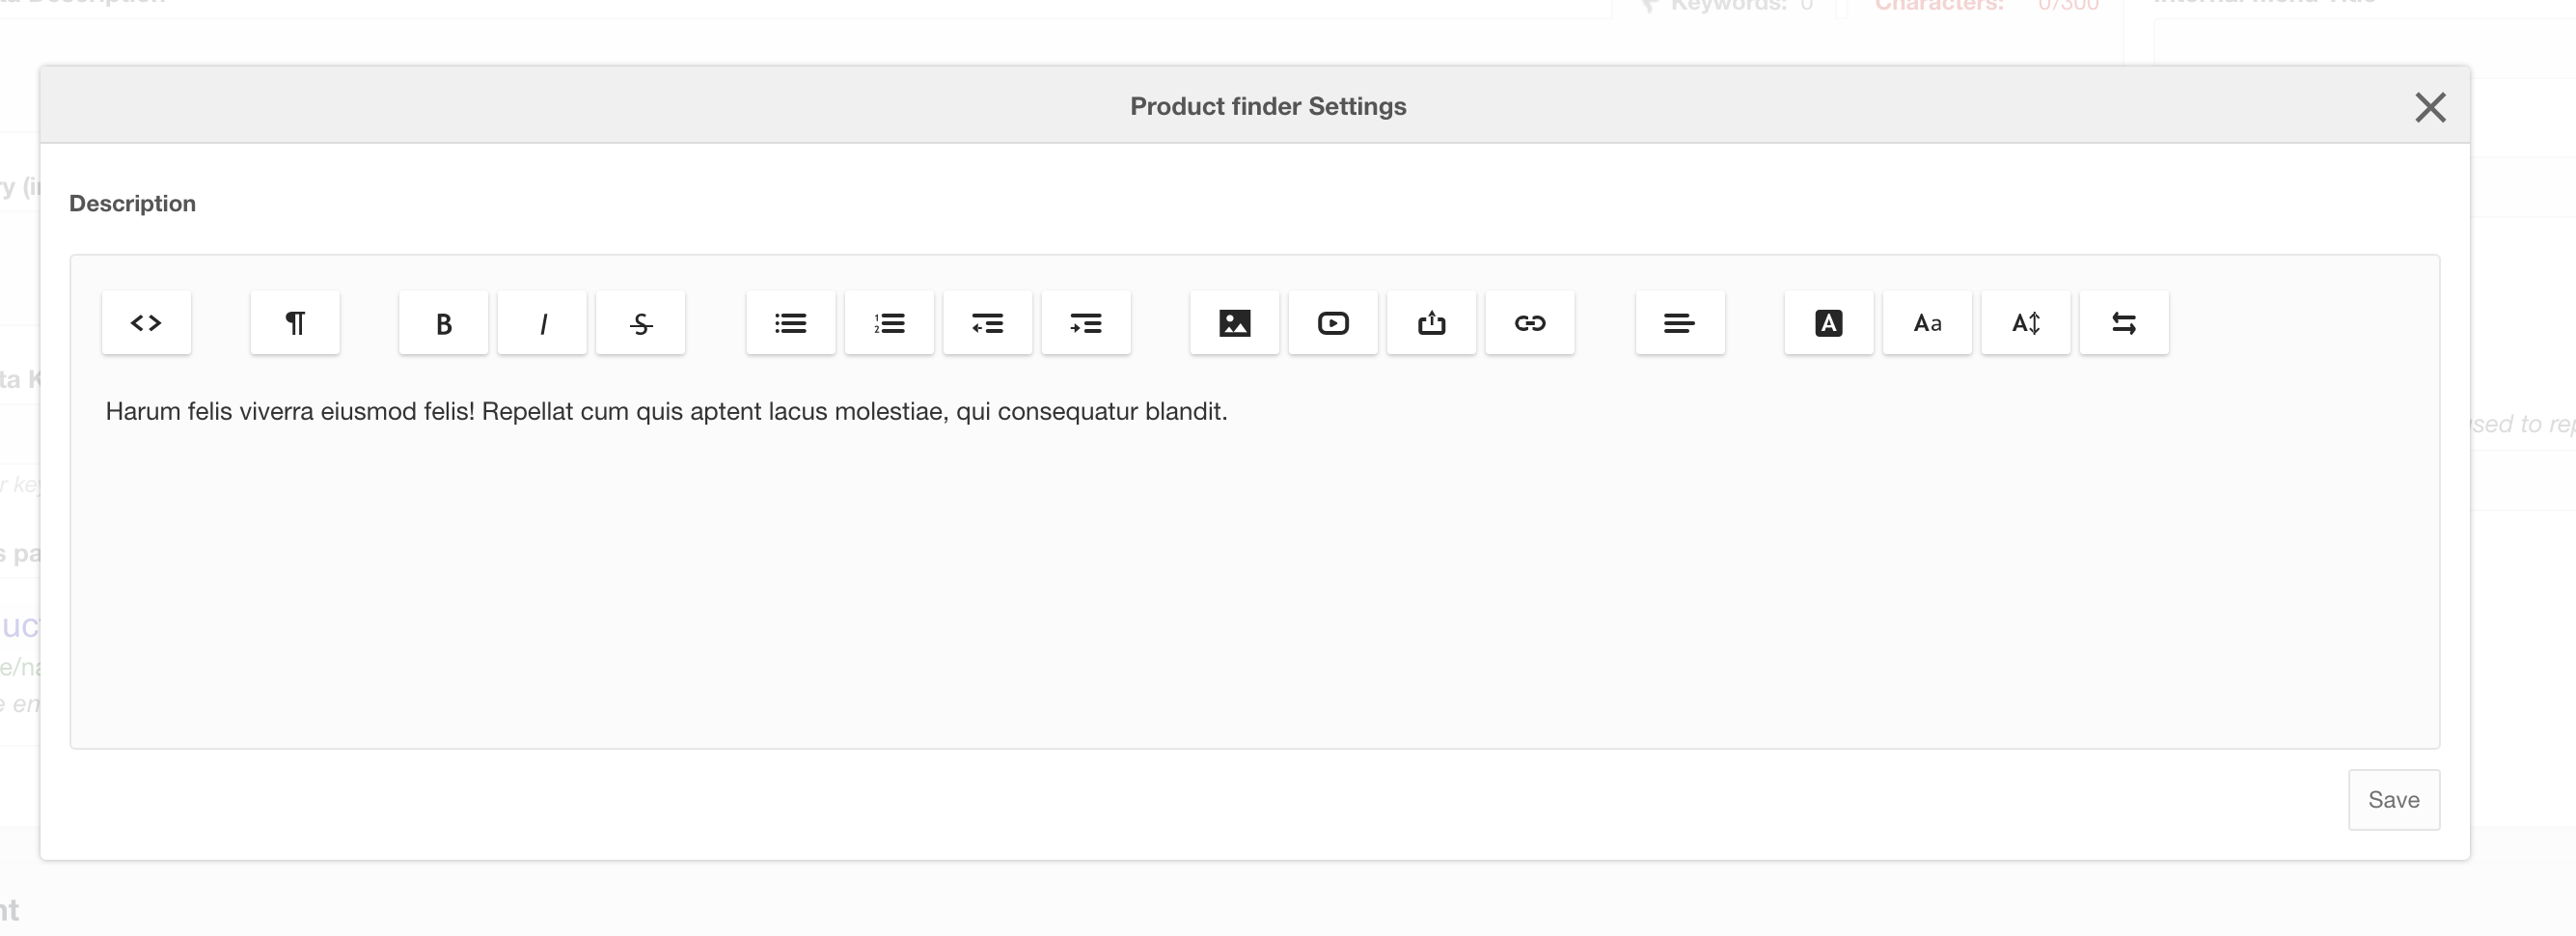
Task: Click the 'Description' field label
Action: [x=132, y=203]
